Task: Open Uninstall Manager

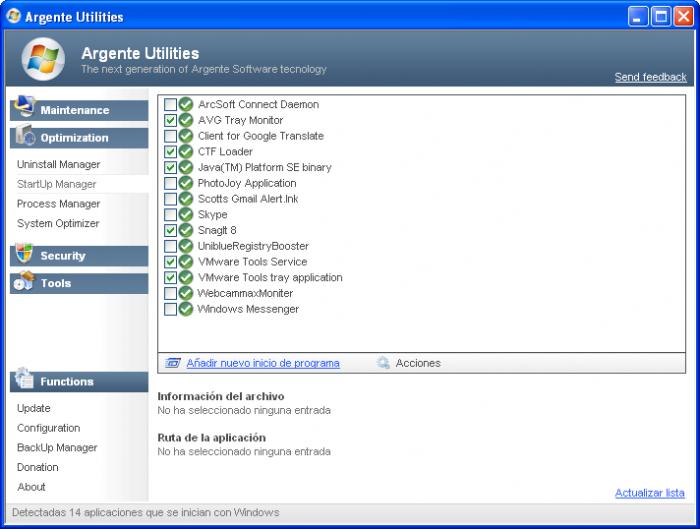Action: 58,164
